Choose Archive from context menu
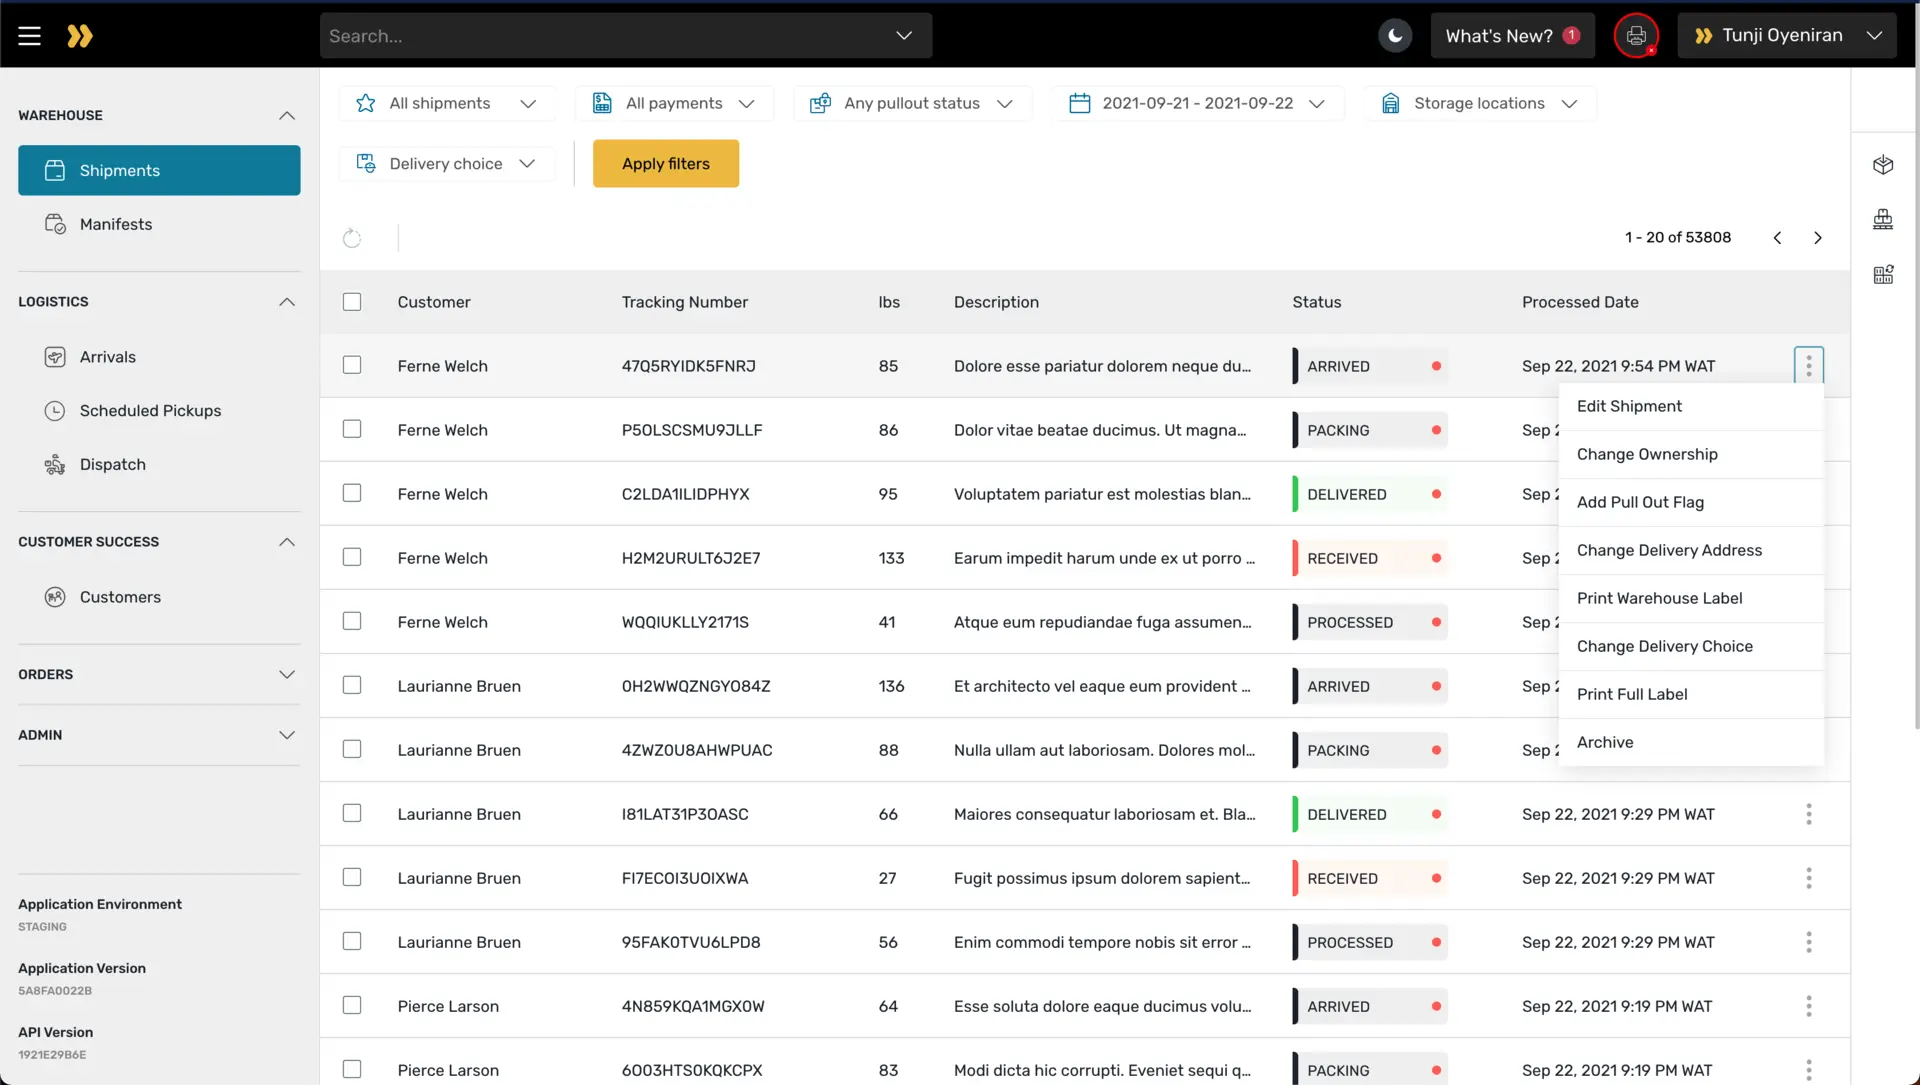 point(1691,742)
